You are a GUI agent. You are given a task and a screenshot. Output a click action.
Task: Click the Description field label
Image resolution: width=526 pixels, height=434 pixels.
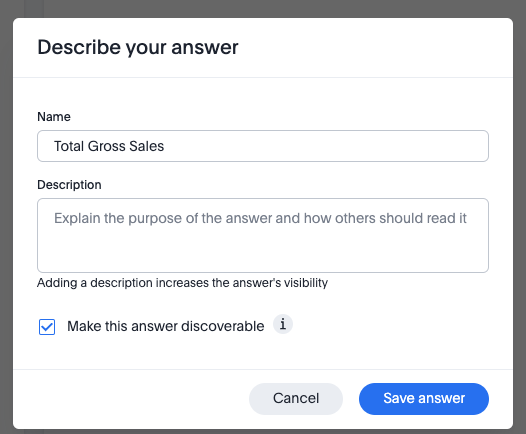click(69, 185)
